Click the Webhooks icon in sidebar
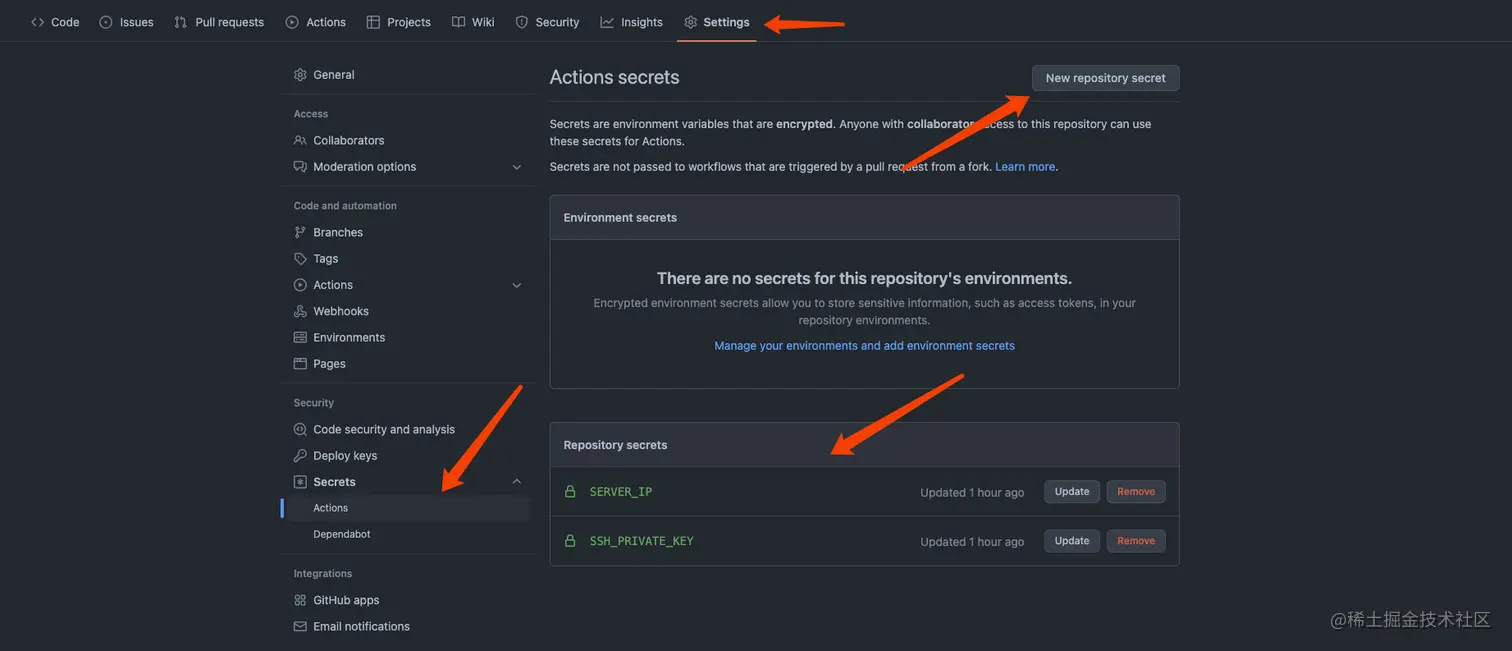 [x=300, y=312]
